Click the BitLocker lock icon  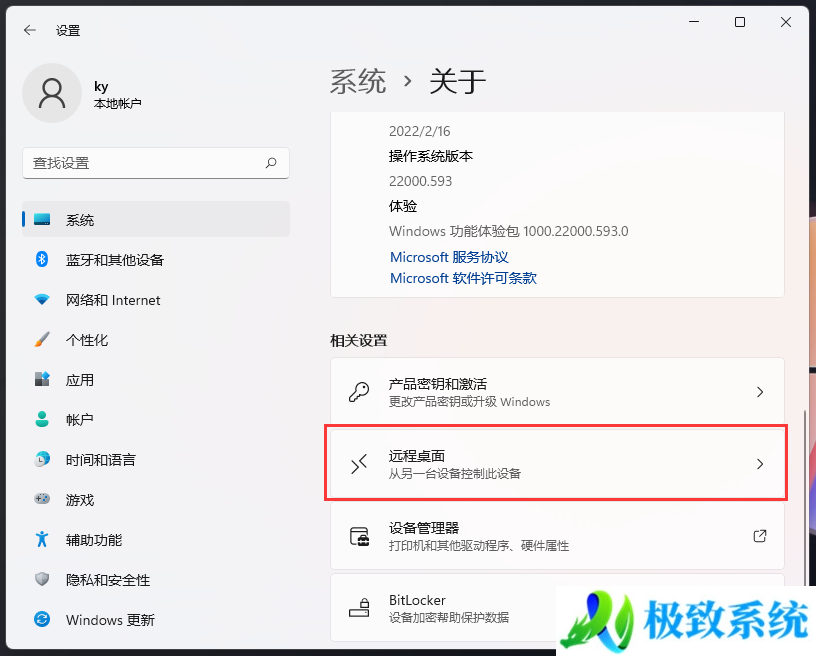pyautogui.click(x=359, y=608)
